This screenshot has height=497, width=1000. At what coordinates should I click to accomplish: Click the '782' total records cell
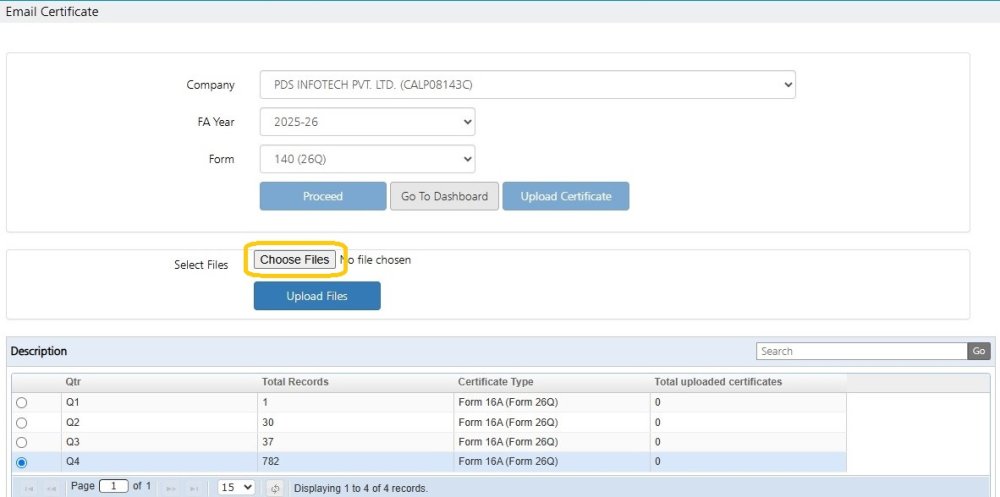coord(355,462)
